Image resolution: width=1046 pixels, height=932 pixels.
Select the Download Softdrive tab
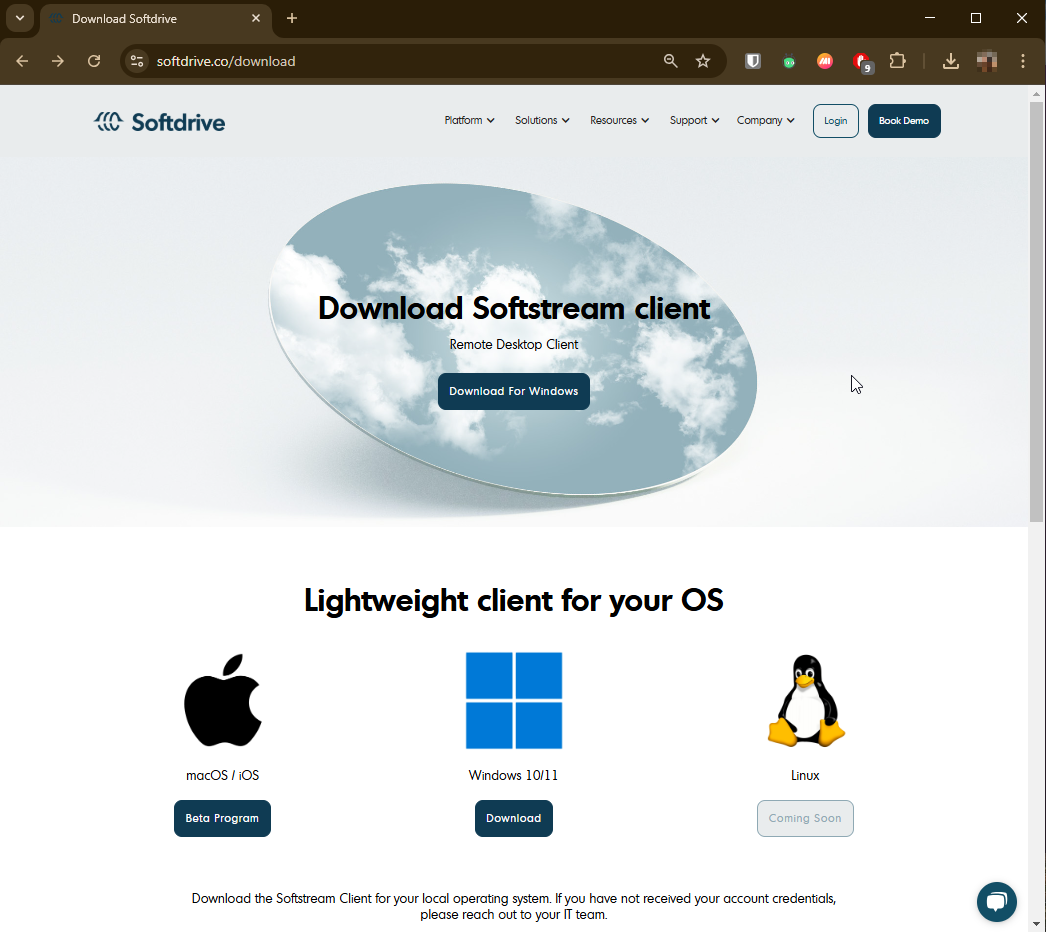[x=155, y=19]
